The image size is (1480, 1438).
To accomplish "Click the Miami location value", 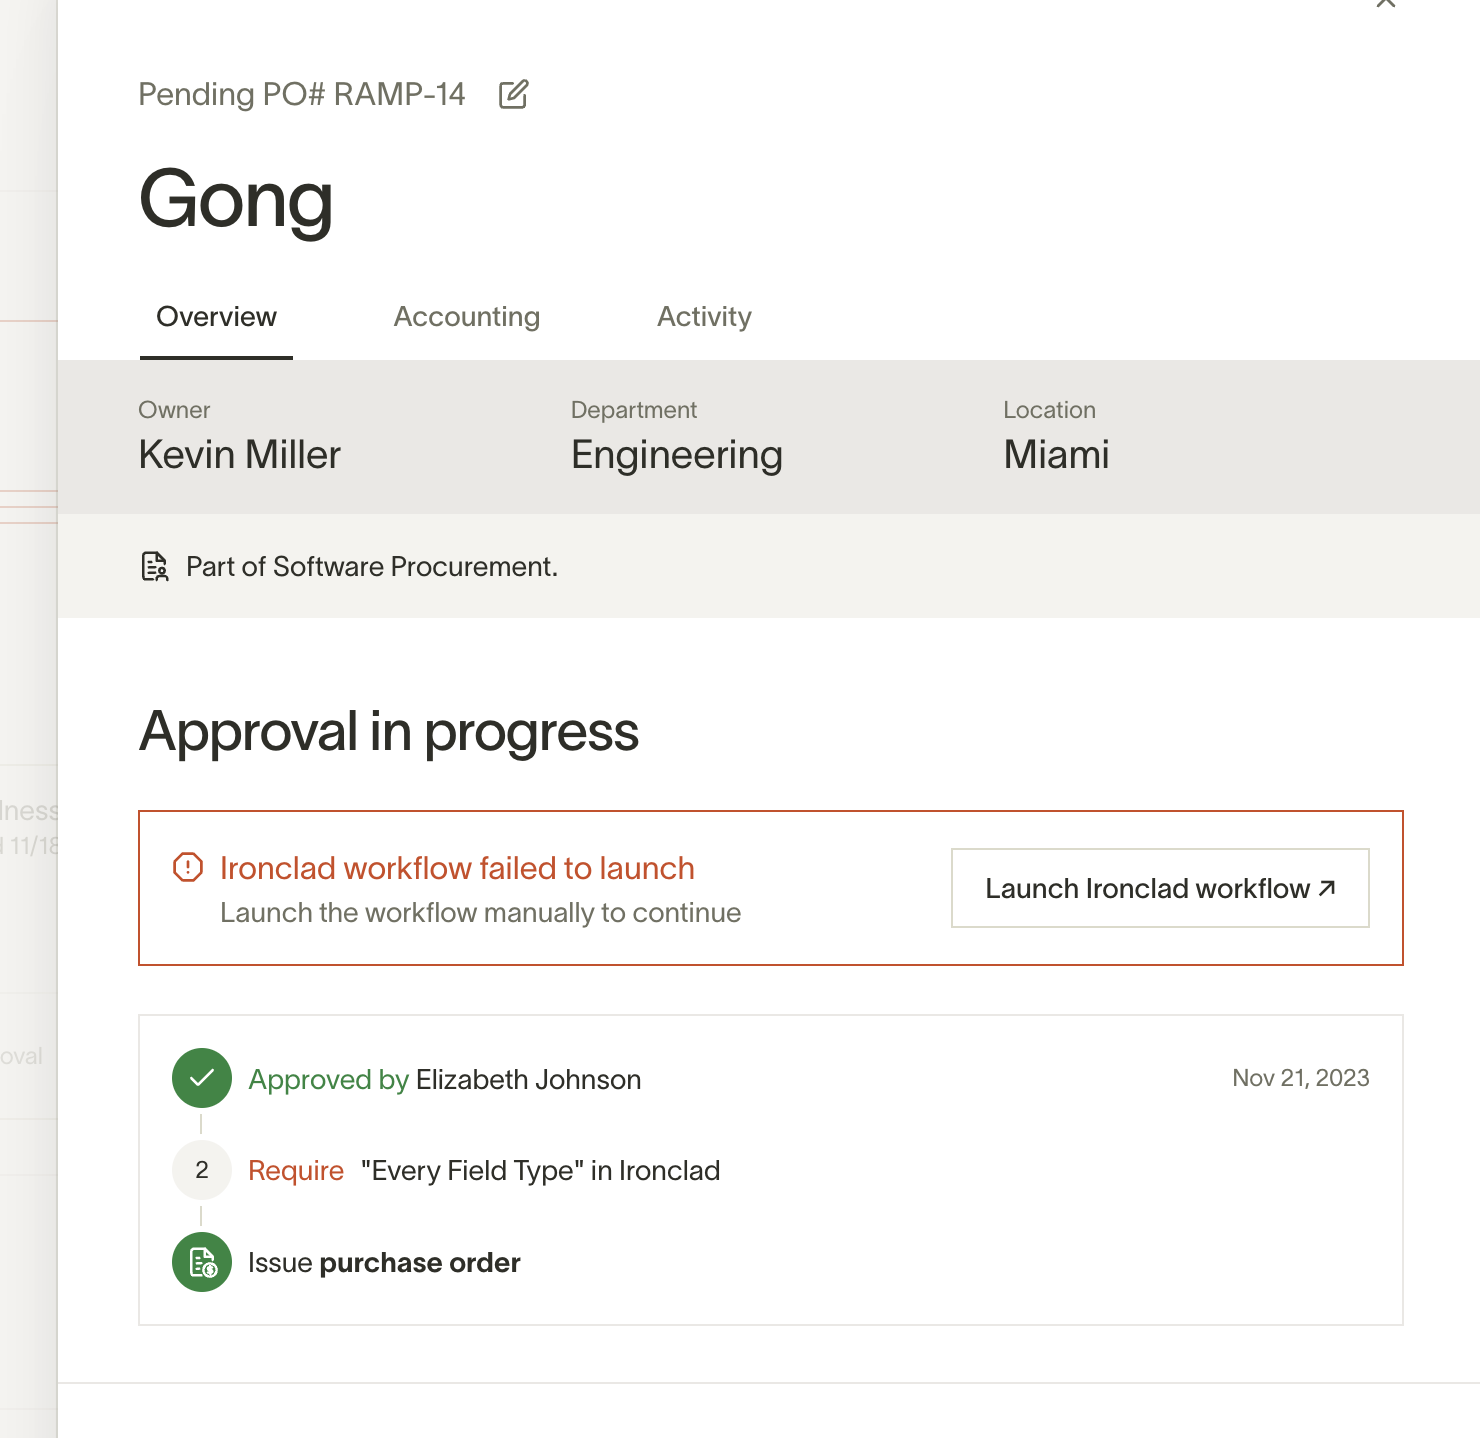I will pyautogui.click(x=1057, y=455).
